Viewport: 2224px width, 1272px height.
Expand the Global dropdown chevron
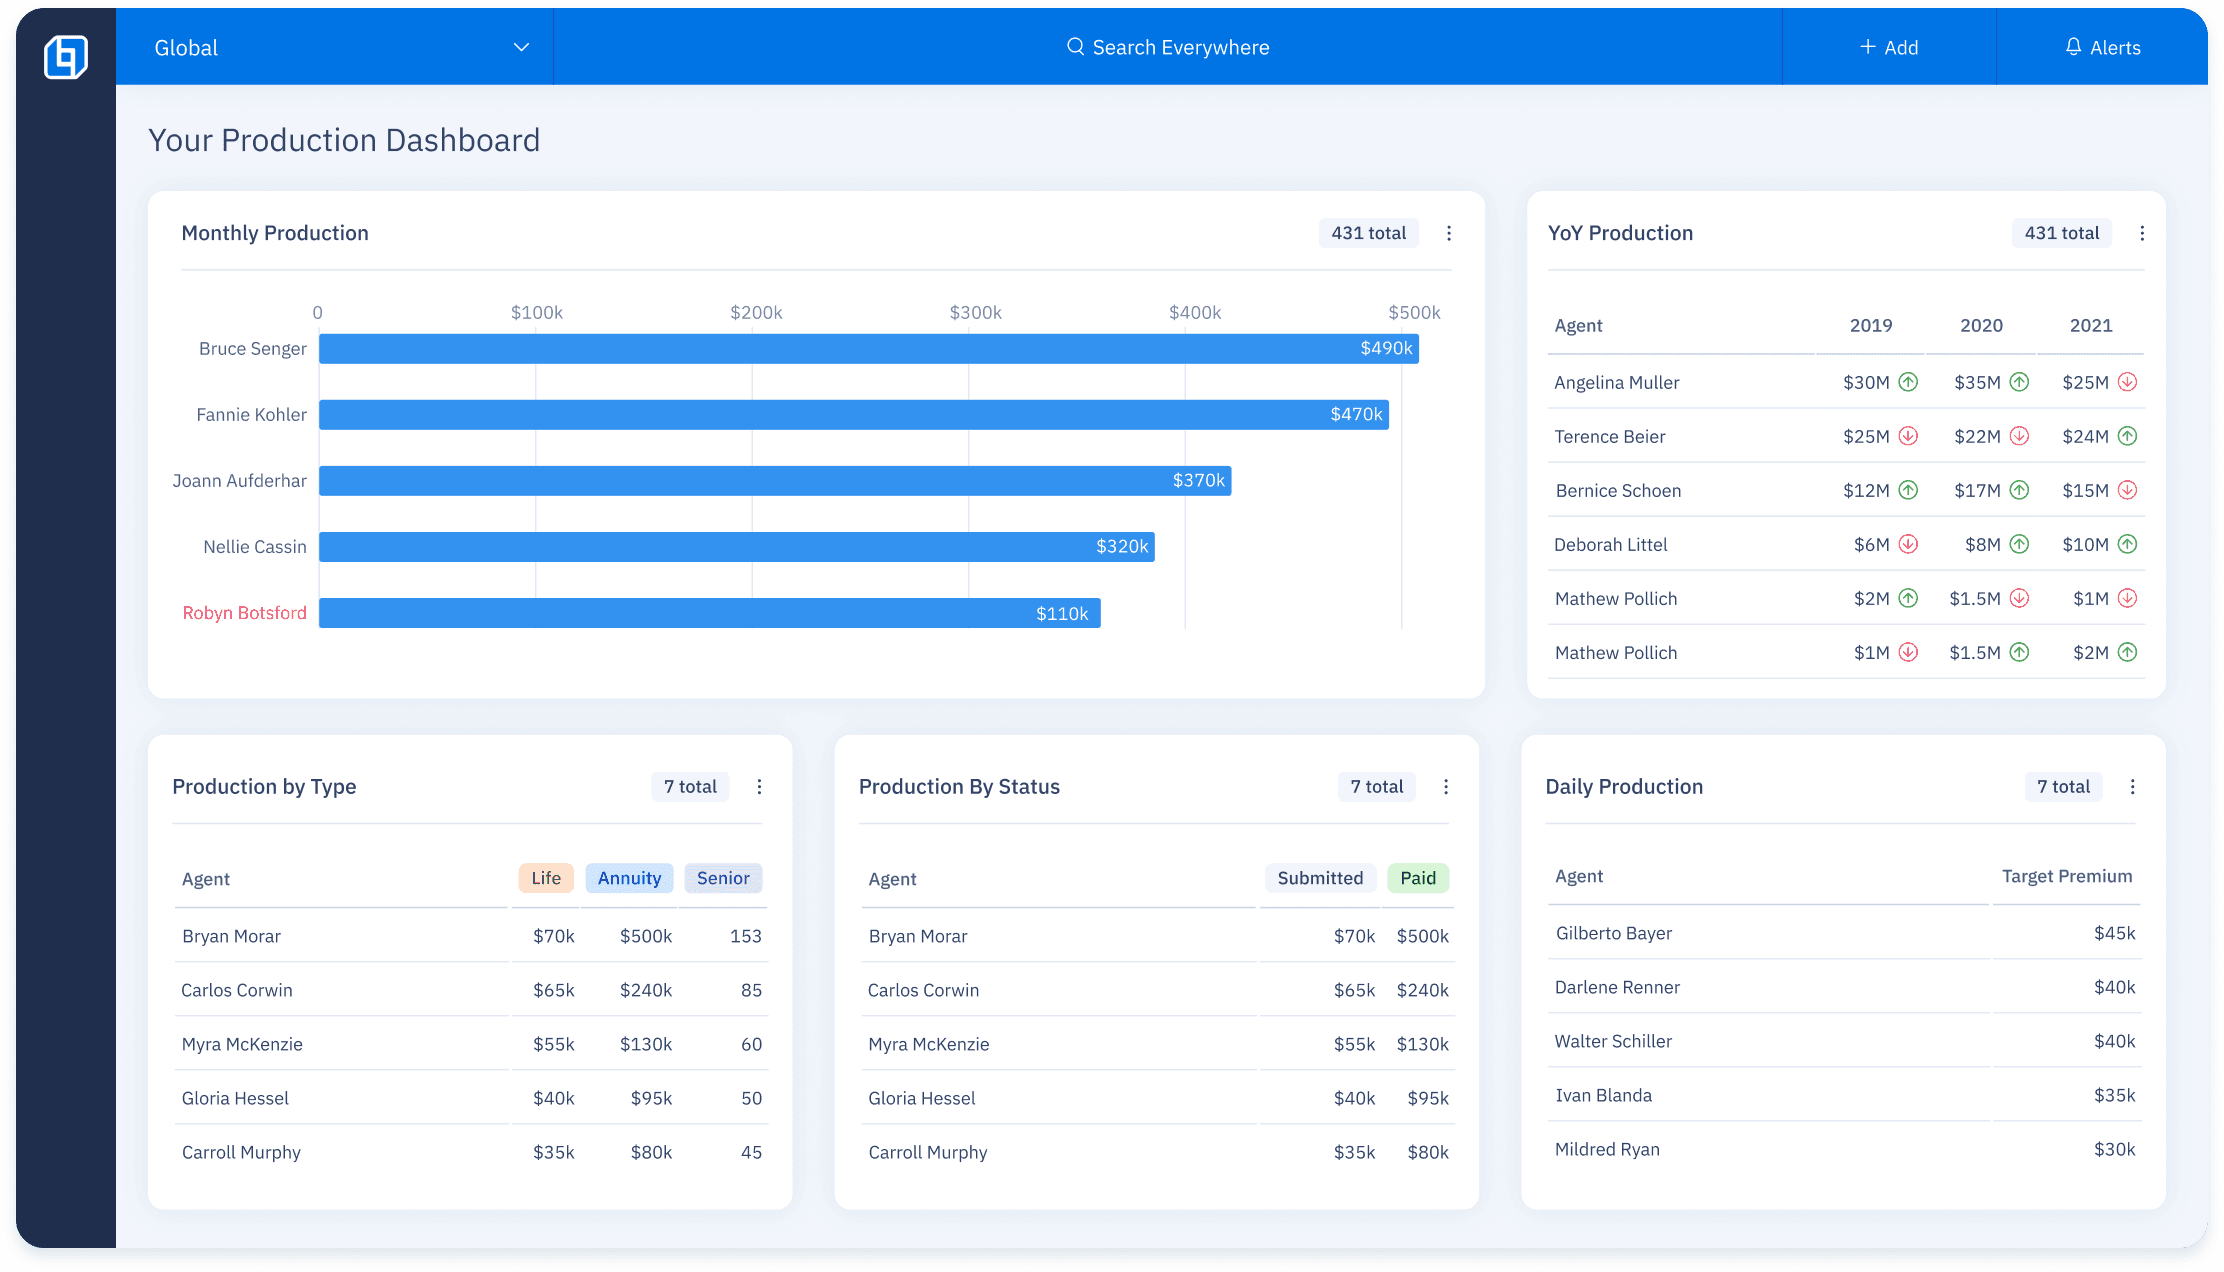tap(521, 47)
